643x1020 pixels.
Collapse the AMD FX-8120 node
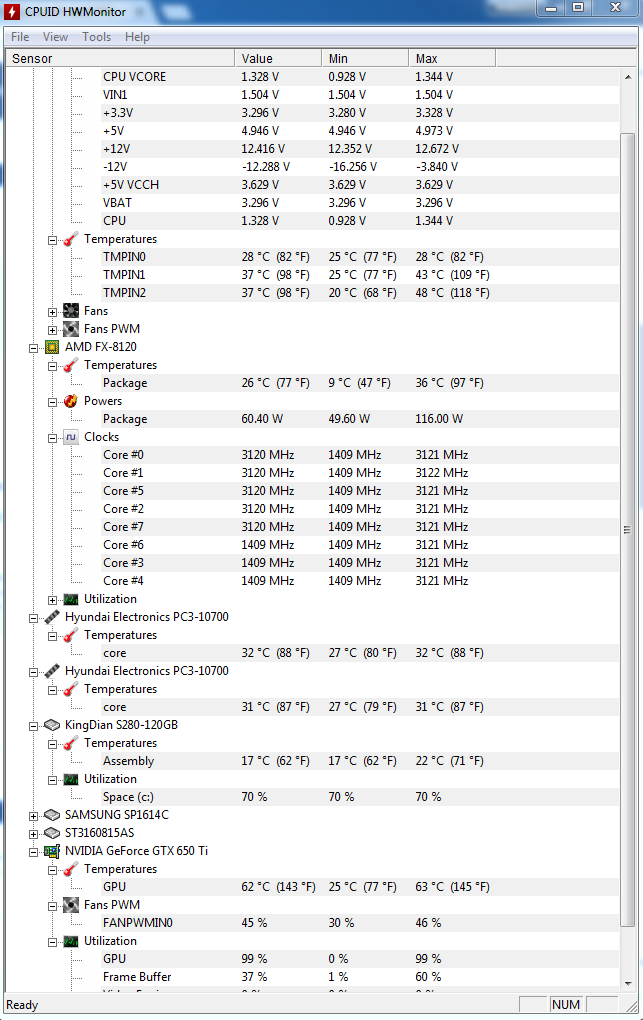click(33, 348)
